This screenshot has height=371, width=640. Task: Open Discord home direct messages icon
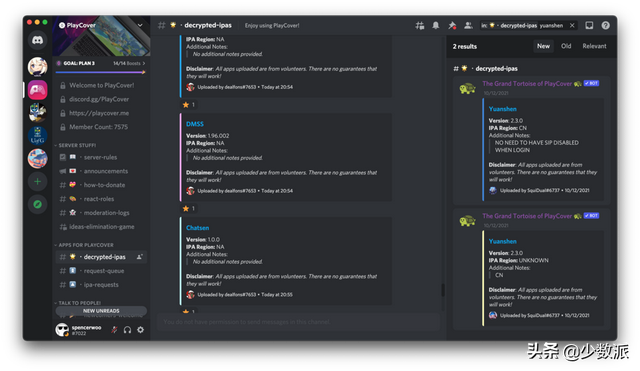coord(38,40)
